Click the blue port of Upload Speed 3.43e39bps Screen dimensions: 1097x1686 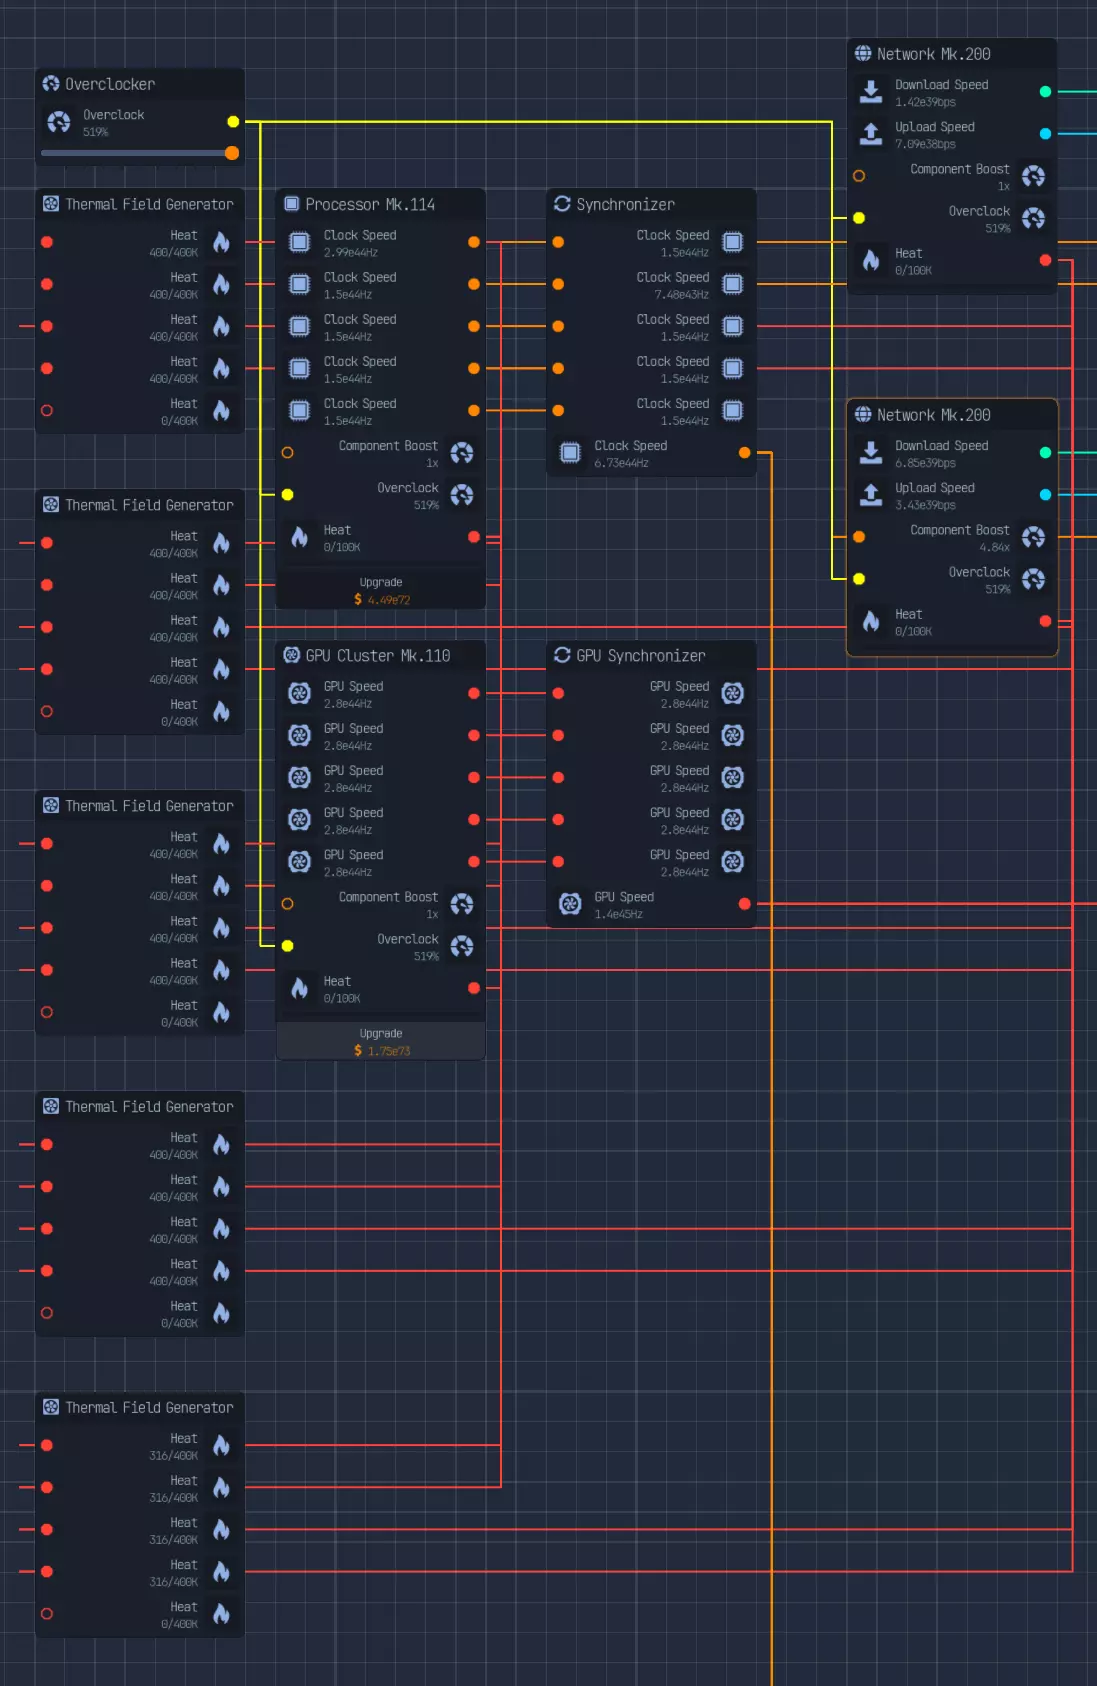[1046, 495]
